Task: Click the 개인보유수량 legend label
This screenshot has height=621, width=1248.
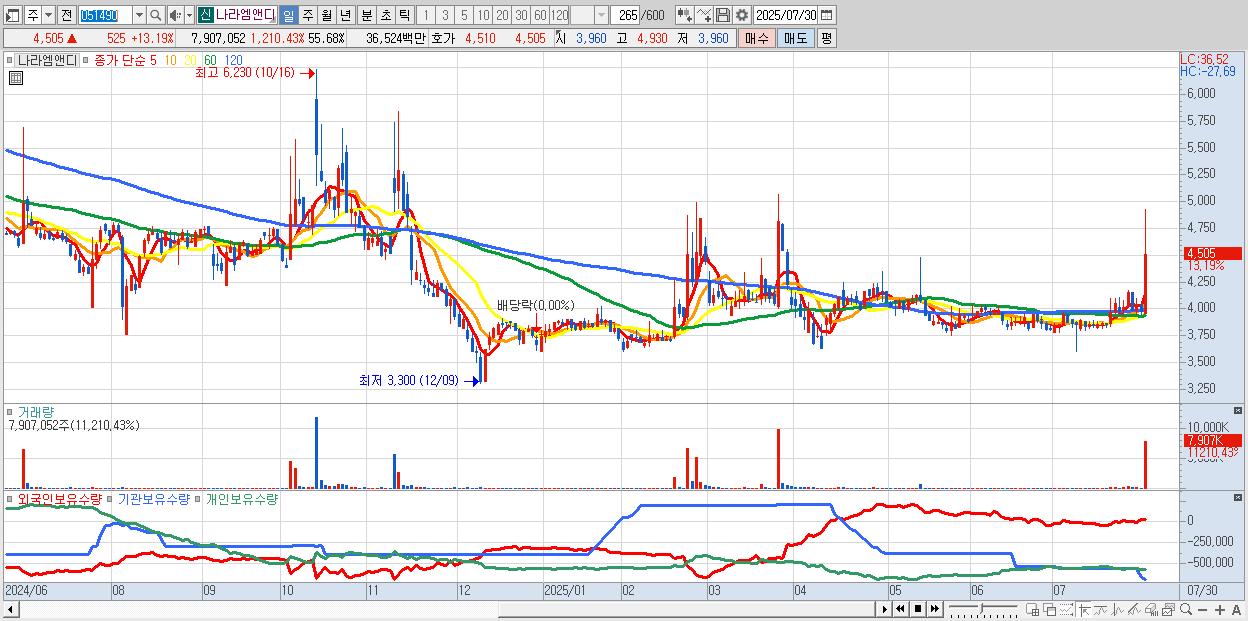Action: pos(241,498)
